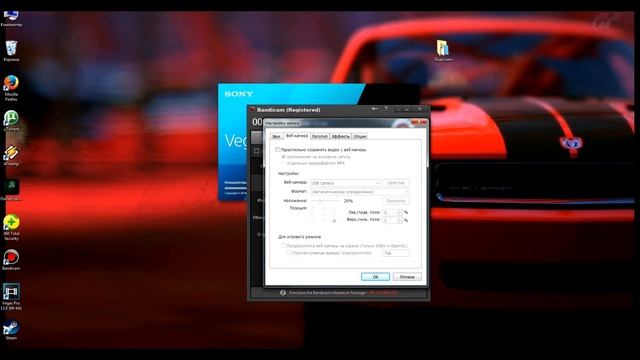Switch to the Sound tab
The height and width of the screenshot is (360, 640).
tap(276, 136)
